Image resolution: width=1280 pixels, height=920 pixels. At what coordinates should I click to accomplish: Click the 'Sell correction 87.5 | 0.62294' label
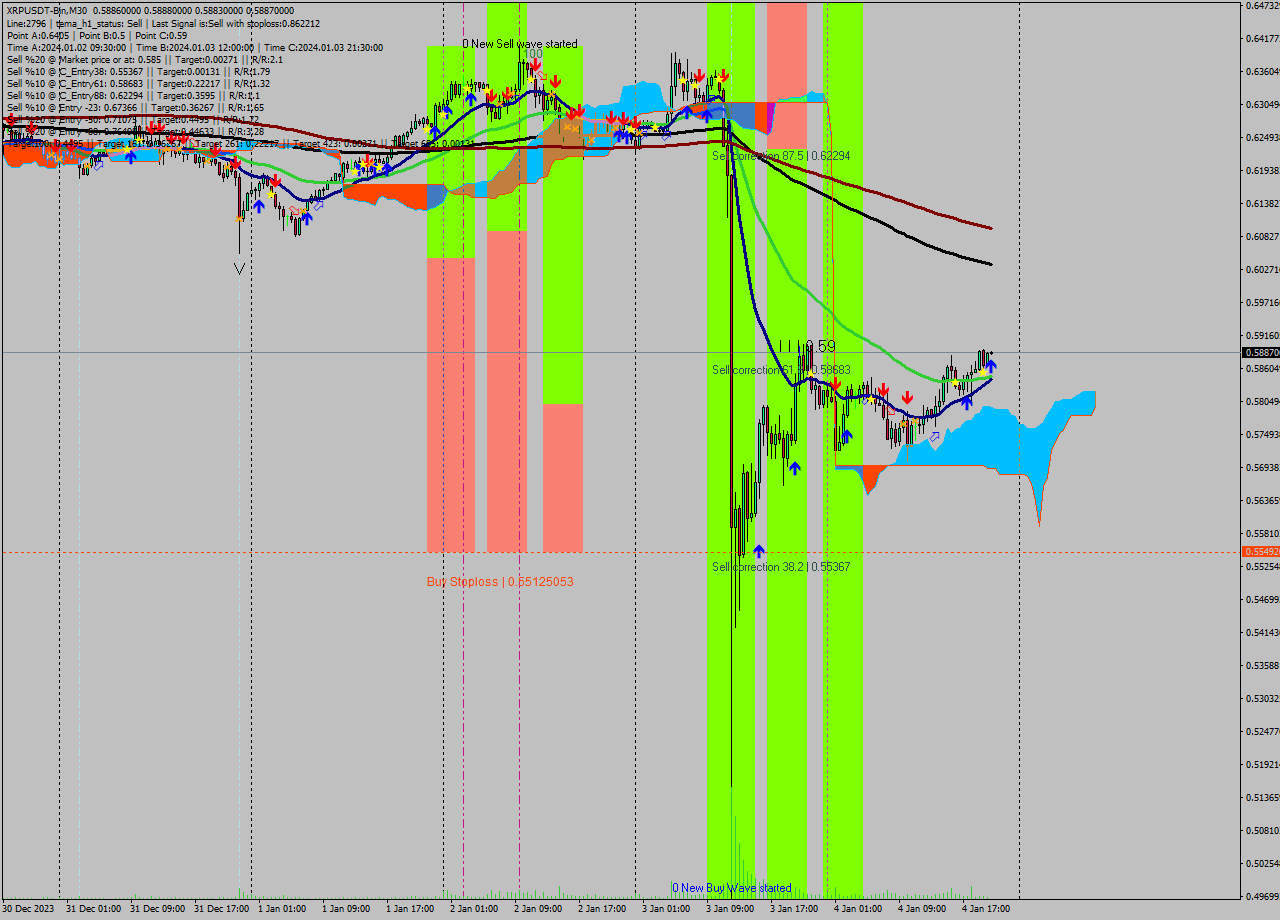point(781,156)
